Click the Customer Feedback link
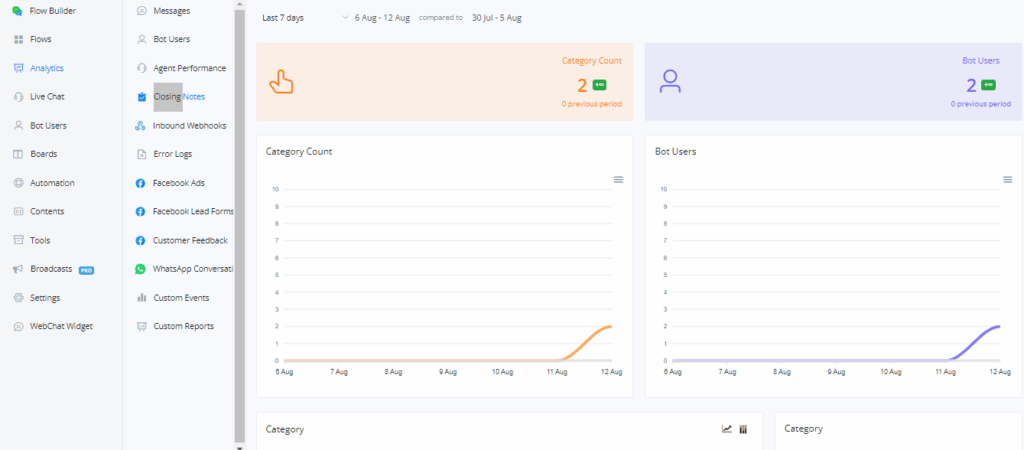 (190, 240)
